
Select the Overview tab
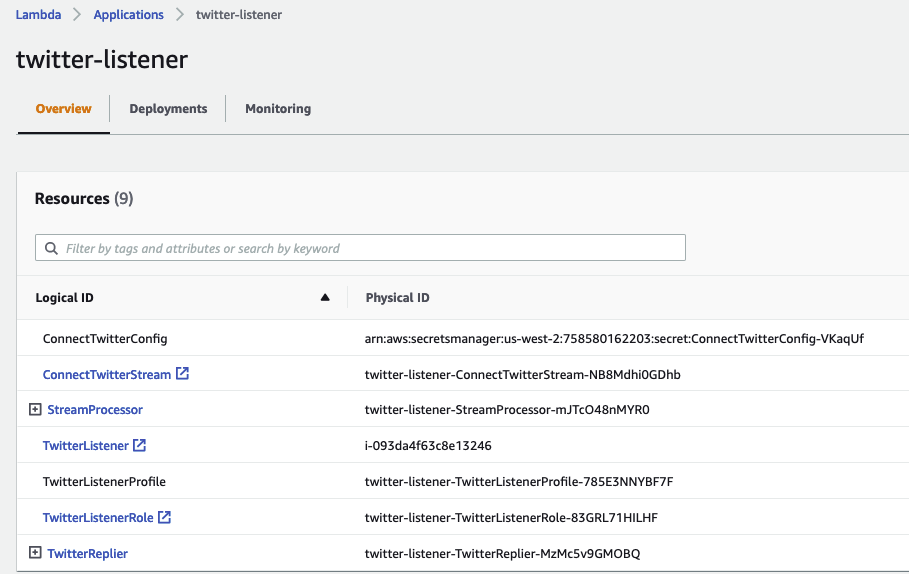63,109
